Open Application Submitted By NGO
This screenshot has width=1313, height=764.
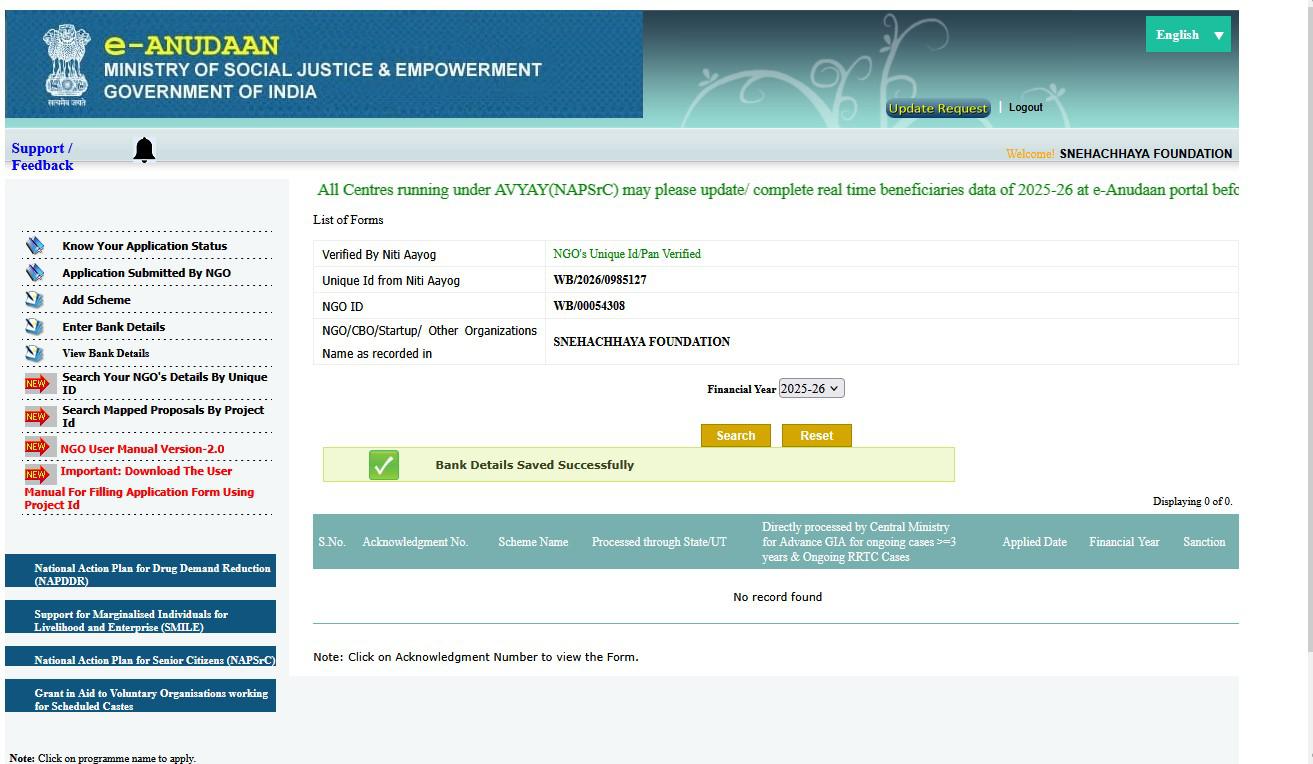click(146, 273)
